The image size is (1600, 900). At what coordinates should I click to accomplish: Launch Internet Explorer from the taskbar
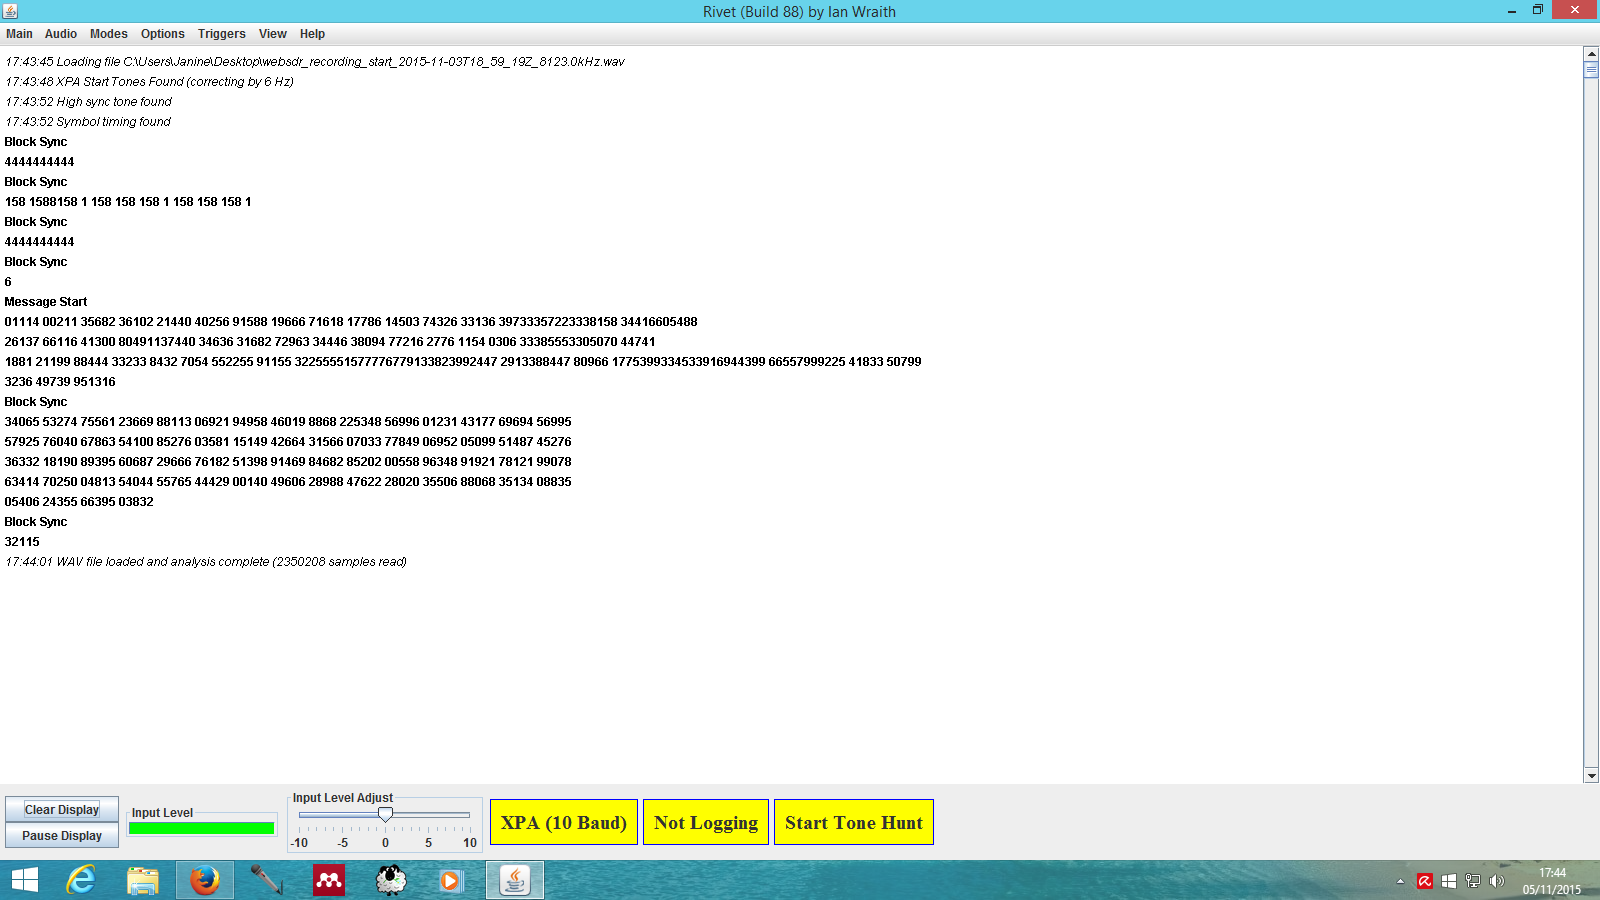pyautogui.click(x=81, y=880)
